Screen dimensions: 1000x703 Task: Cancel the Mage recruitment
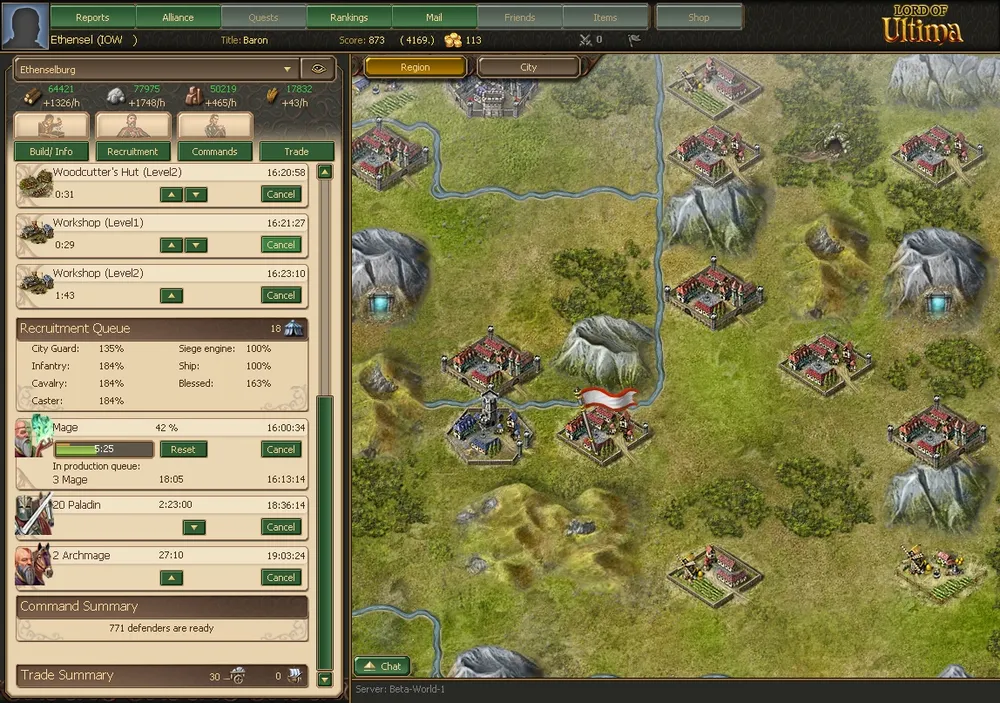281,449
